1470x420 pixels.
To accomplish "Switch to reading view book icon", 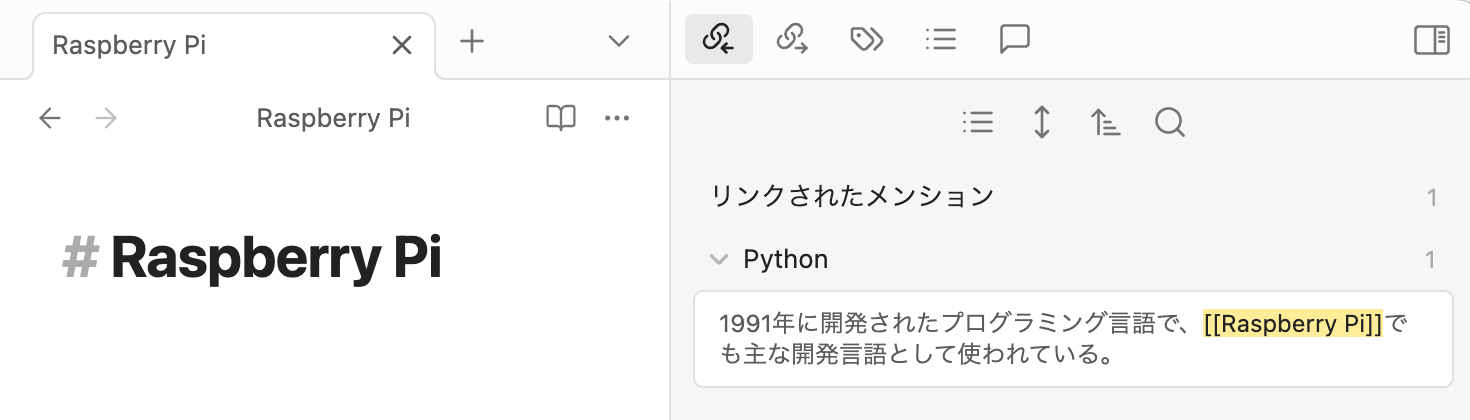I will pyautogui.click(x=561, y=118).
